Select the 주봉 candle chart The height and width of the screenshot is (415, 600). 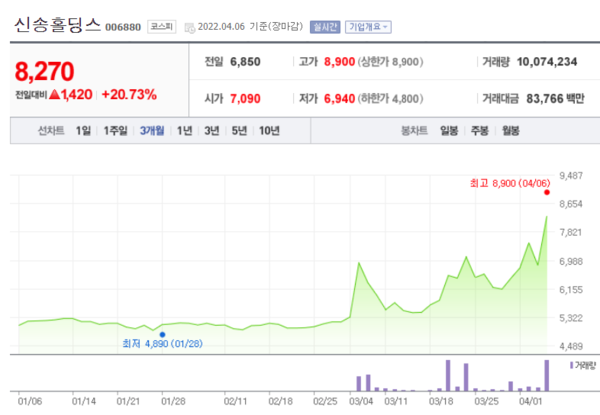(x=479, y=130)
